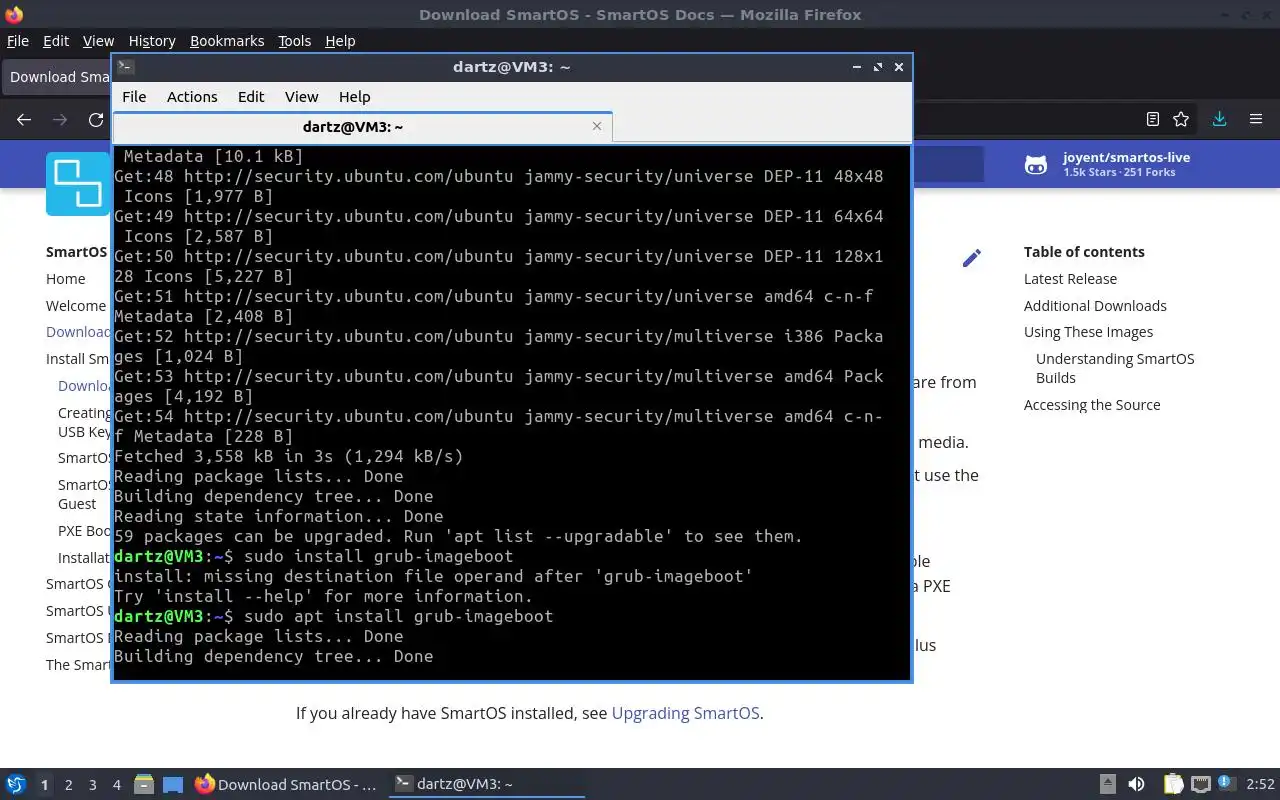This screenshot has height=800, width=1280.
Task: Close the dartz@VM3 terminal tab
Action: [597, 126]
